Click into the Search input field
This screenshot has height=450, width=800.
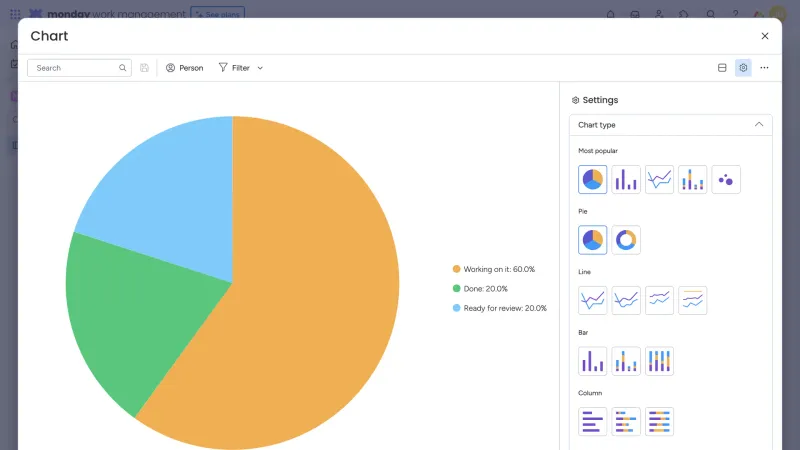point(79,68)
